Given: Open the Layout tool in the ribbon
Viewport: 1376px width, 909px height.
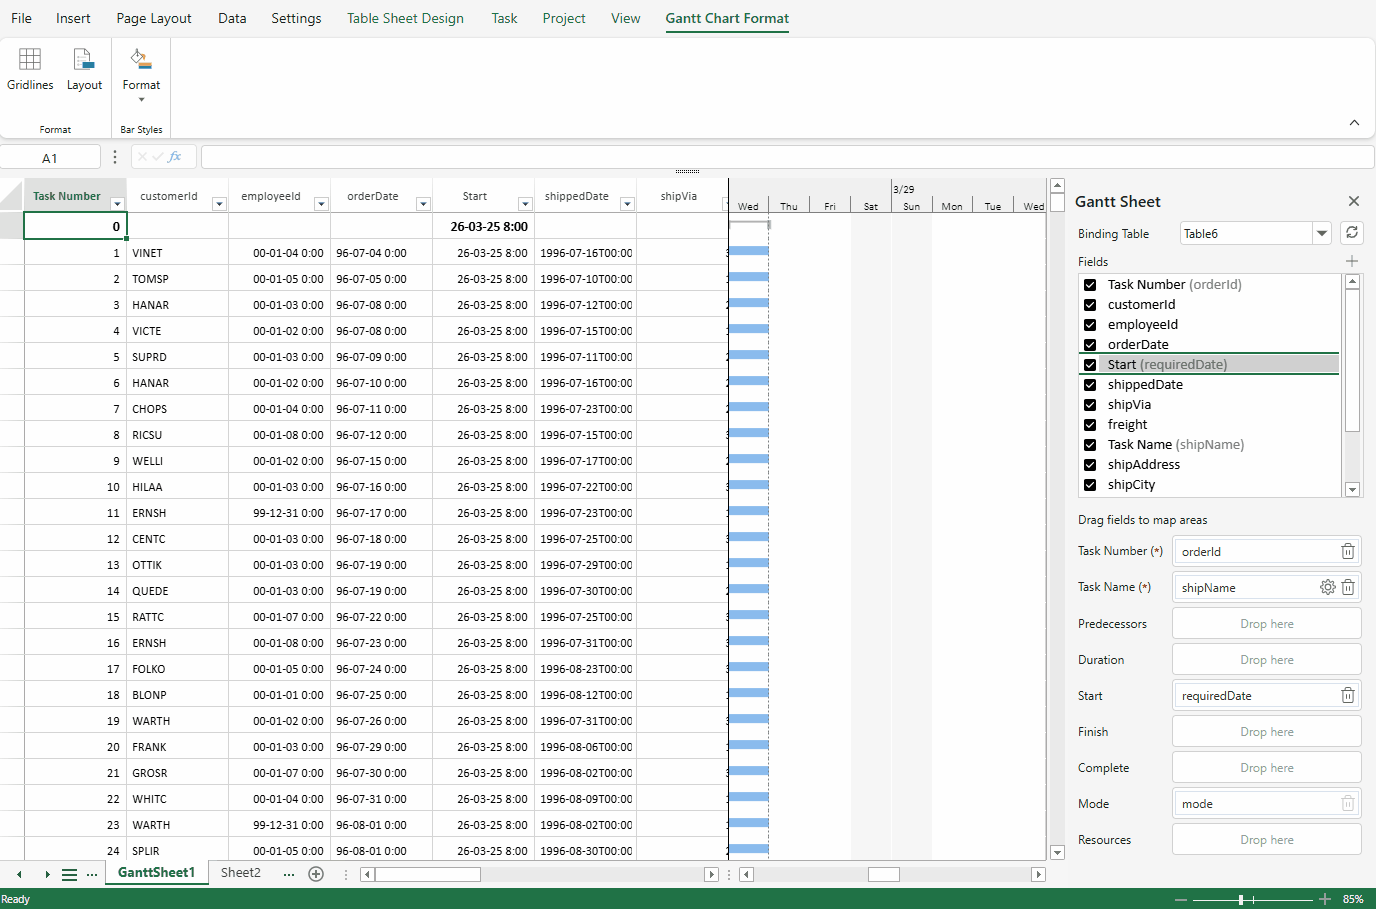Looking at the screenshot, I should coord(84,70).
